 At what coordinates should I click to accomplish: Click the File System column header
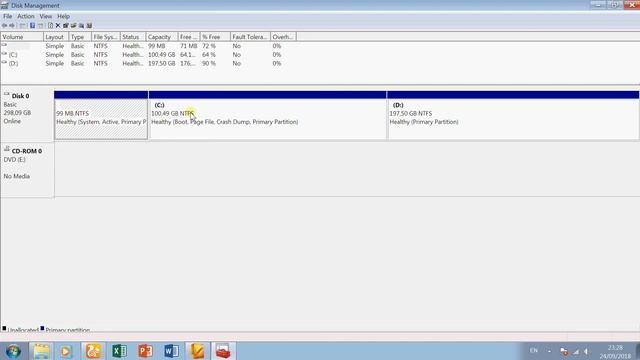(x=106, y=37)
